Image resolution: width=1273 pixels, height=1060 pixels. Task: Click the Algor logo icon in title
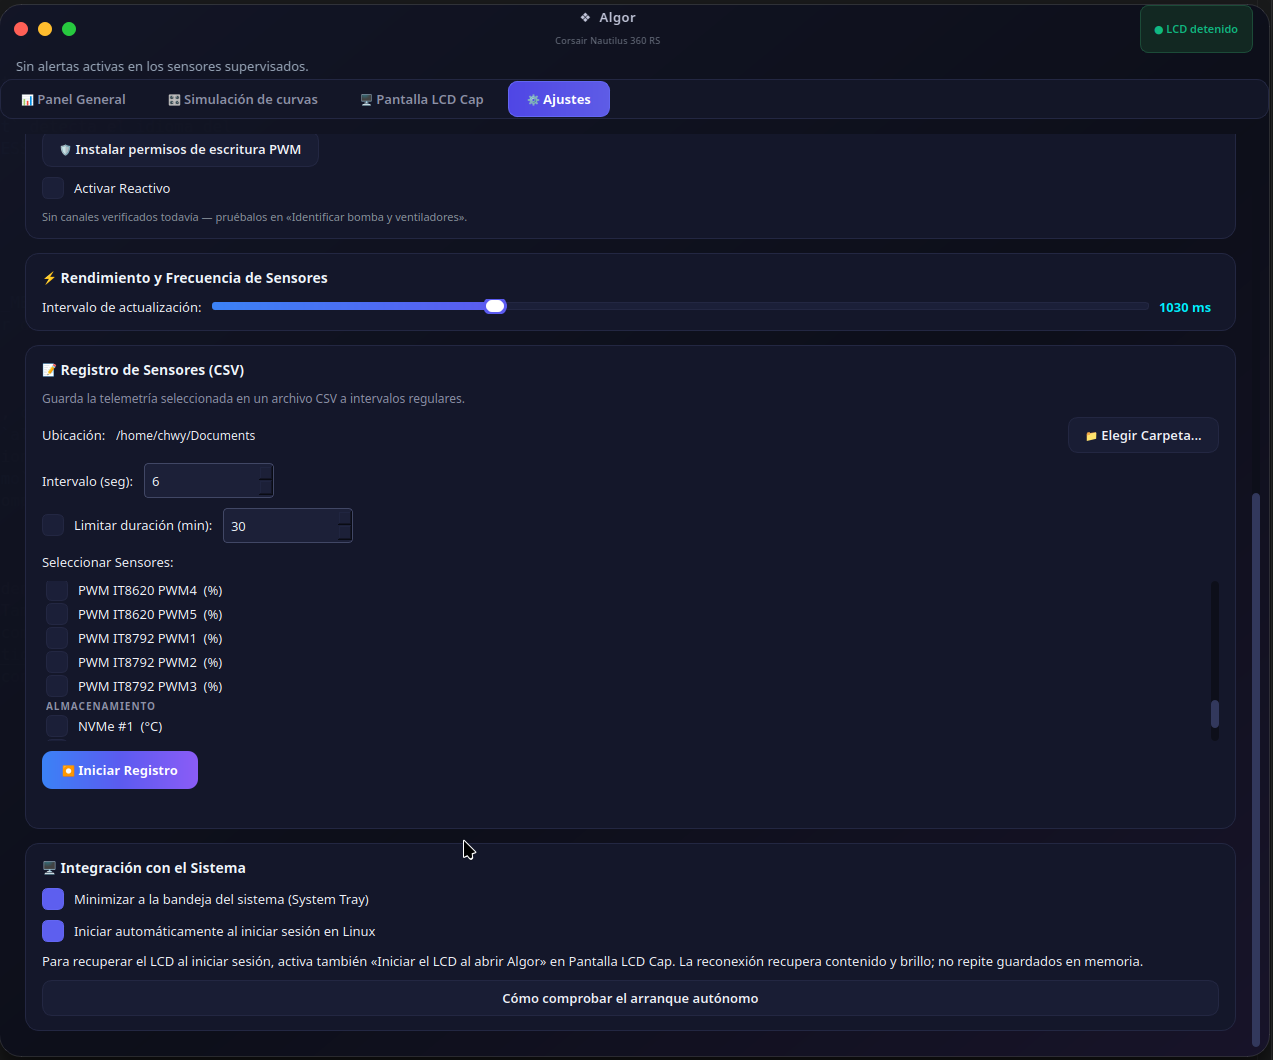(x=585, y=17)
